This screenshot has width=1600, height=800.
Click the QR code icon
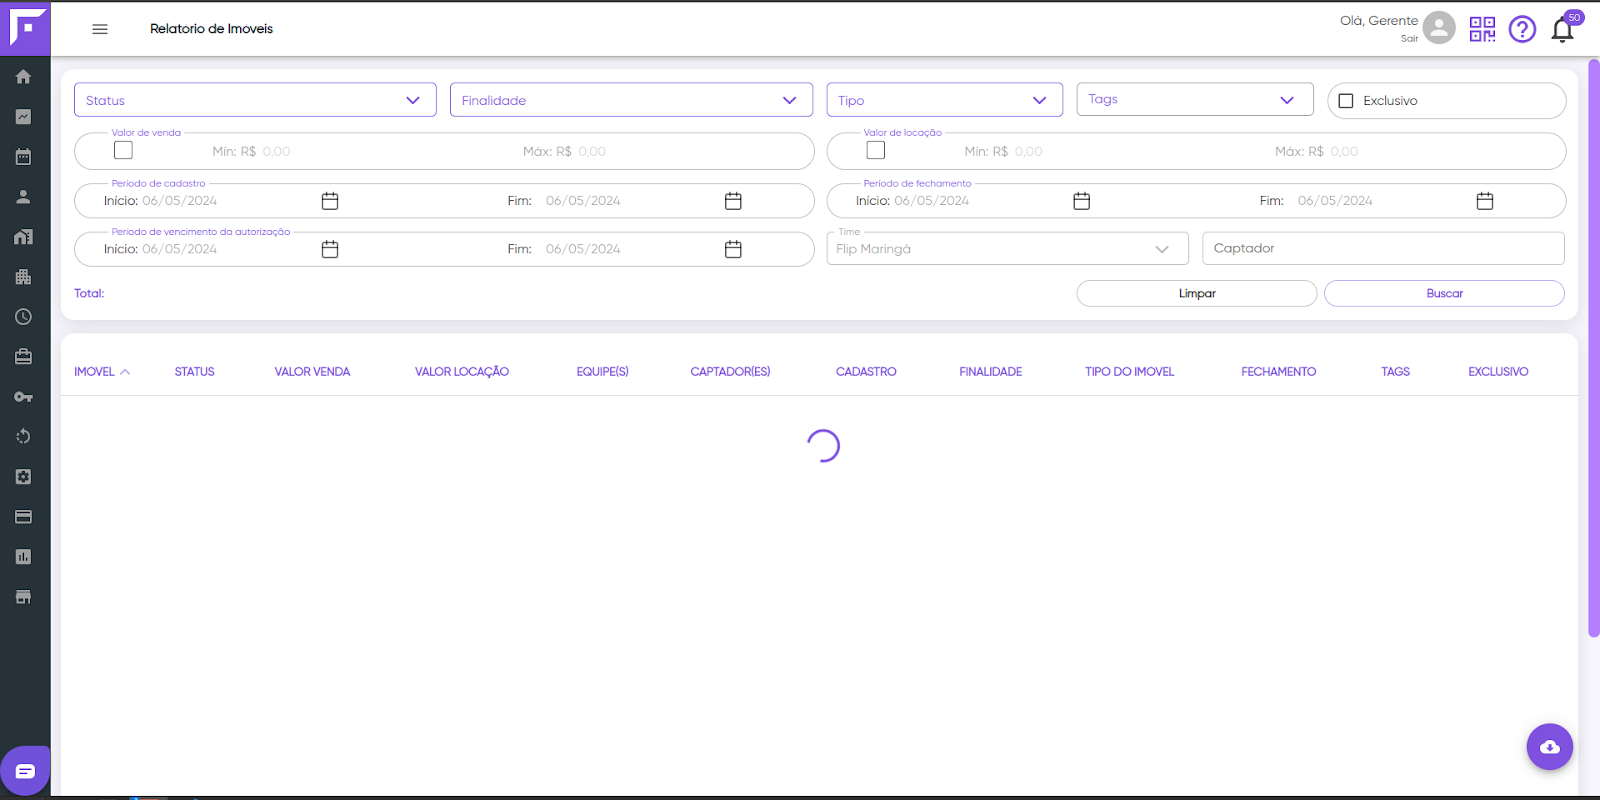coord(1482,29)
